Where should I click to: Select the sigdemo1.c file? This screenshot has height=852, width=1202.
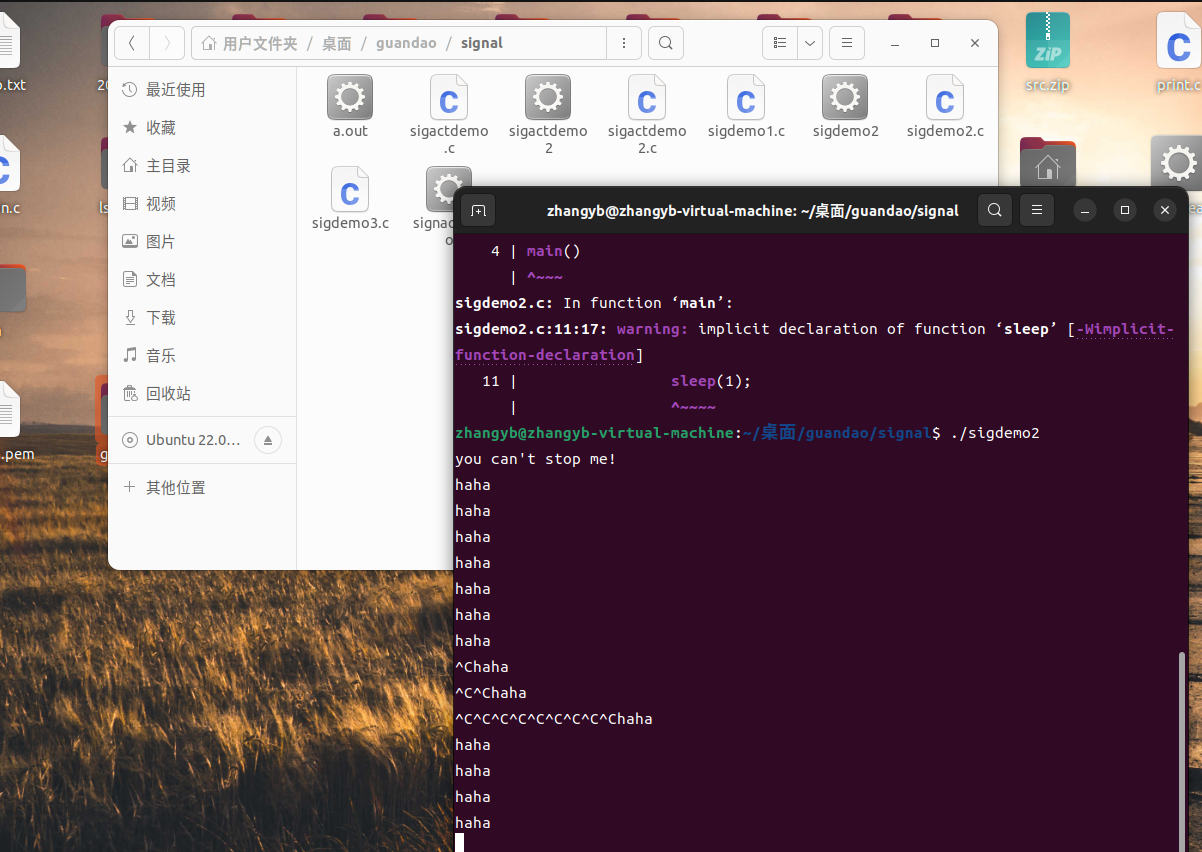(x=746, y=106)
